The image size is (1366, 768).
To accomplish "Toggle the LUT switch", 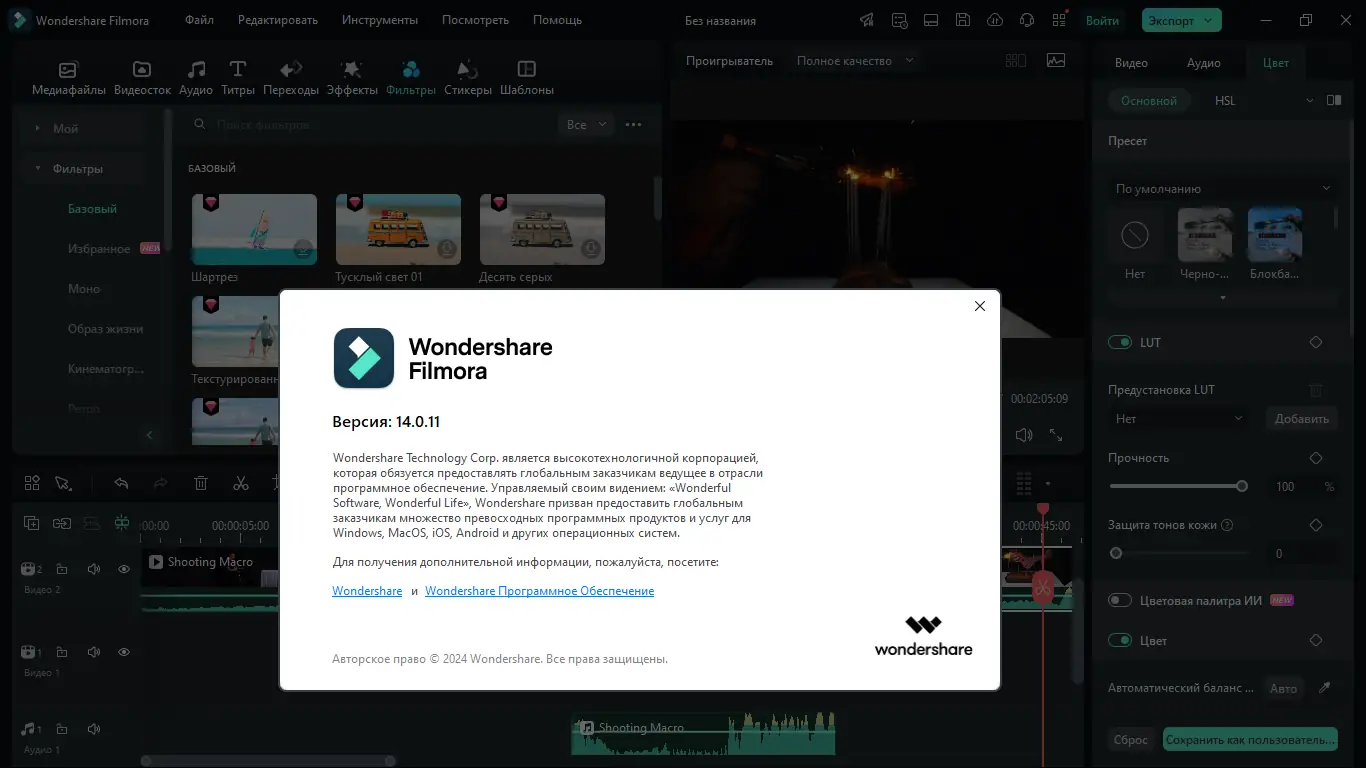I will 1120,342.
